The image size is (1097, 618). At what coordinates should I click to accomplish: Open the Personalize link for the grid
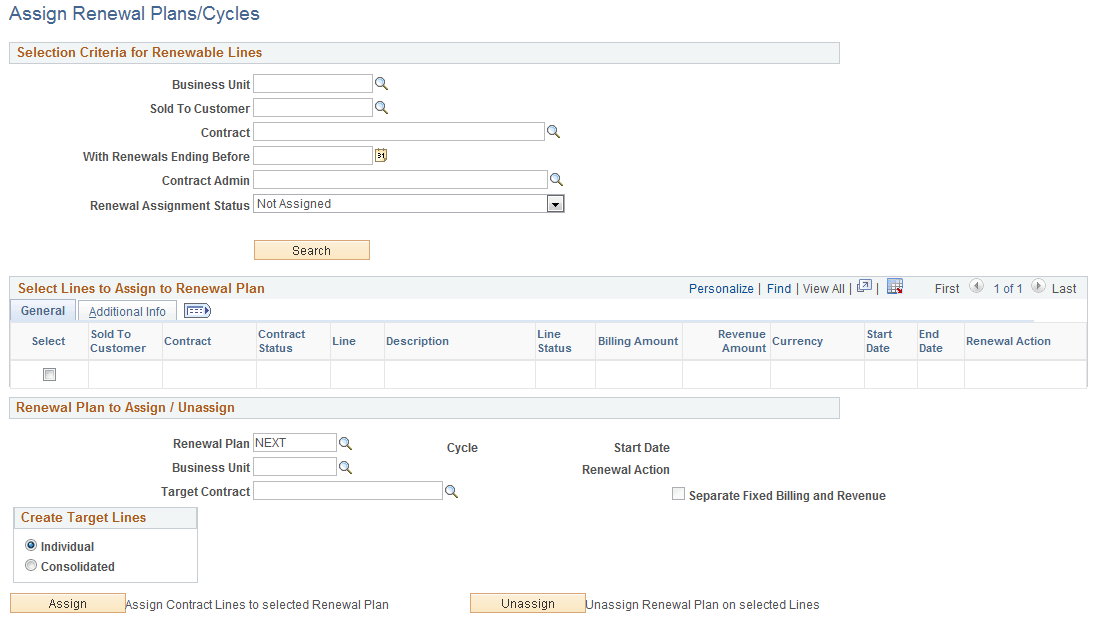(x=720, y=288)
